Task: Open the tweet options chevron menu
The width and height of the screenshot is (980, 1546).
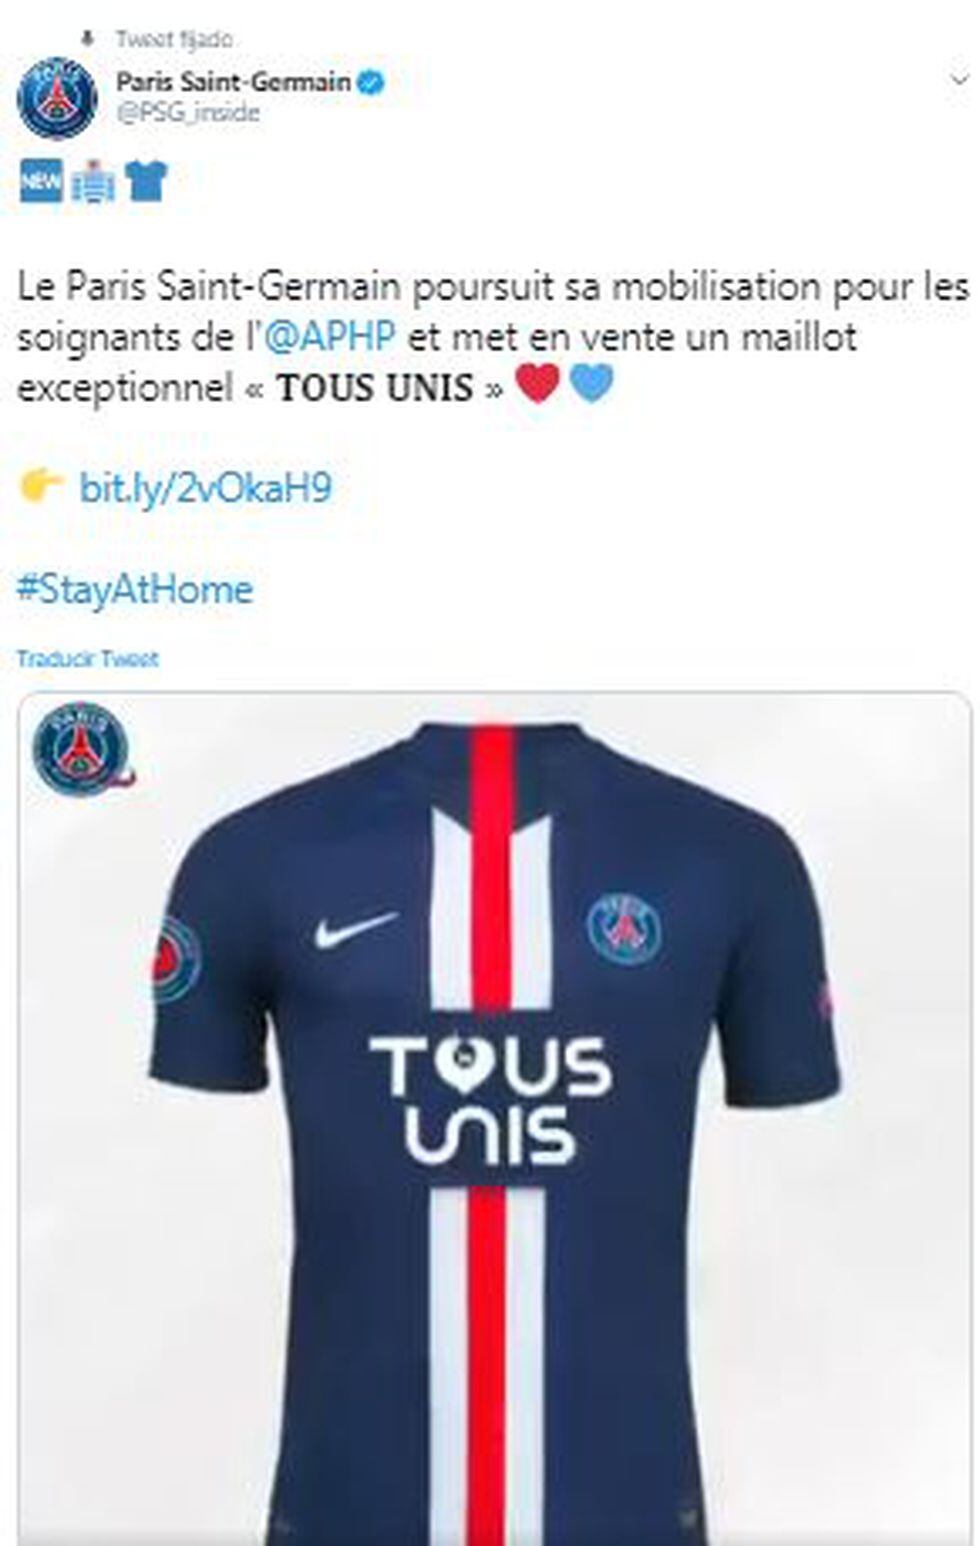Action: coord(958,81)
